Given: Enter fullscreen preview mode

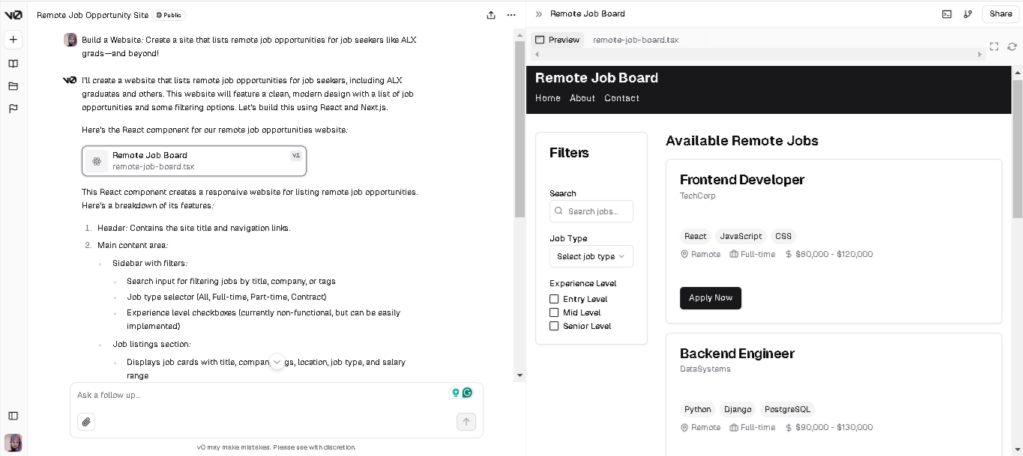Looking at the screenshot, I should (x=994, y=46).
